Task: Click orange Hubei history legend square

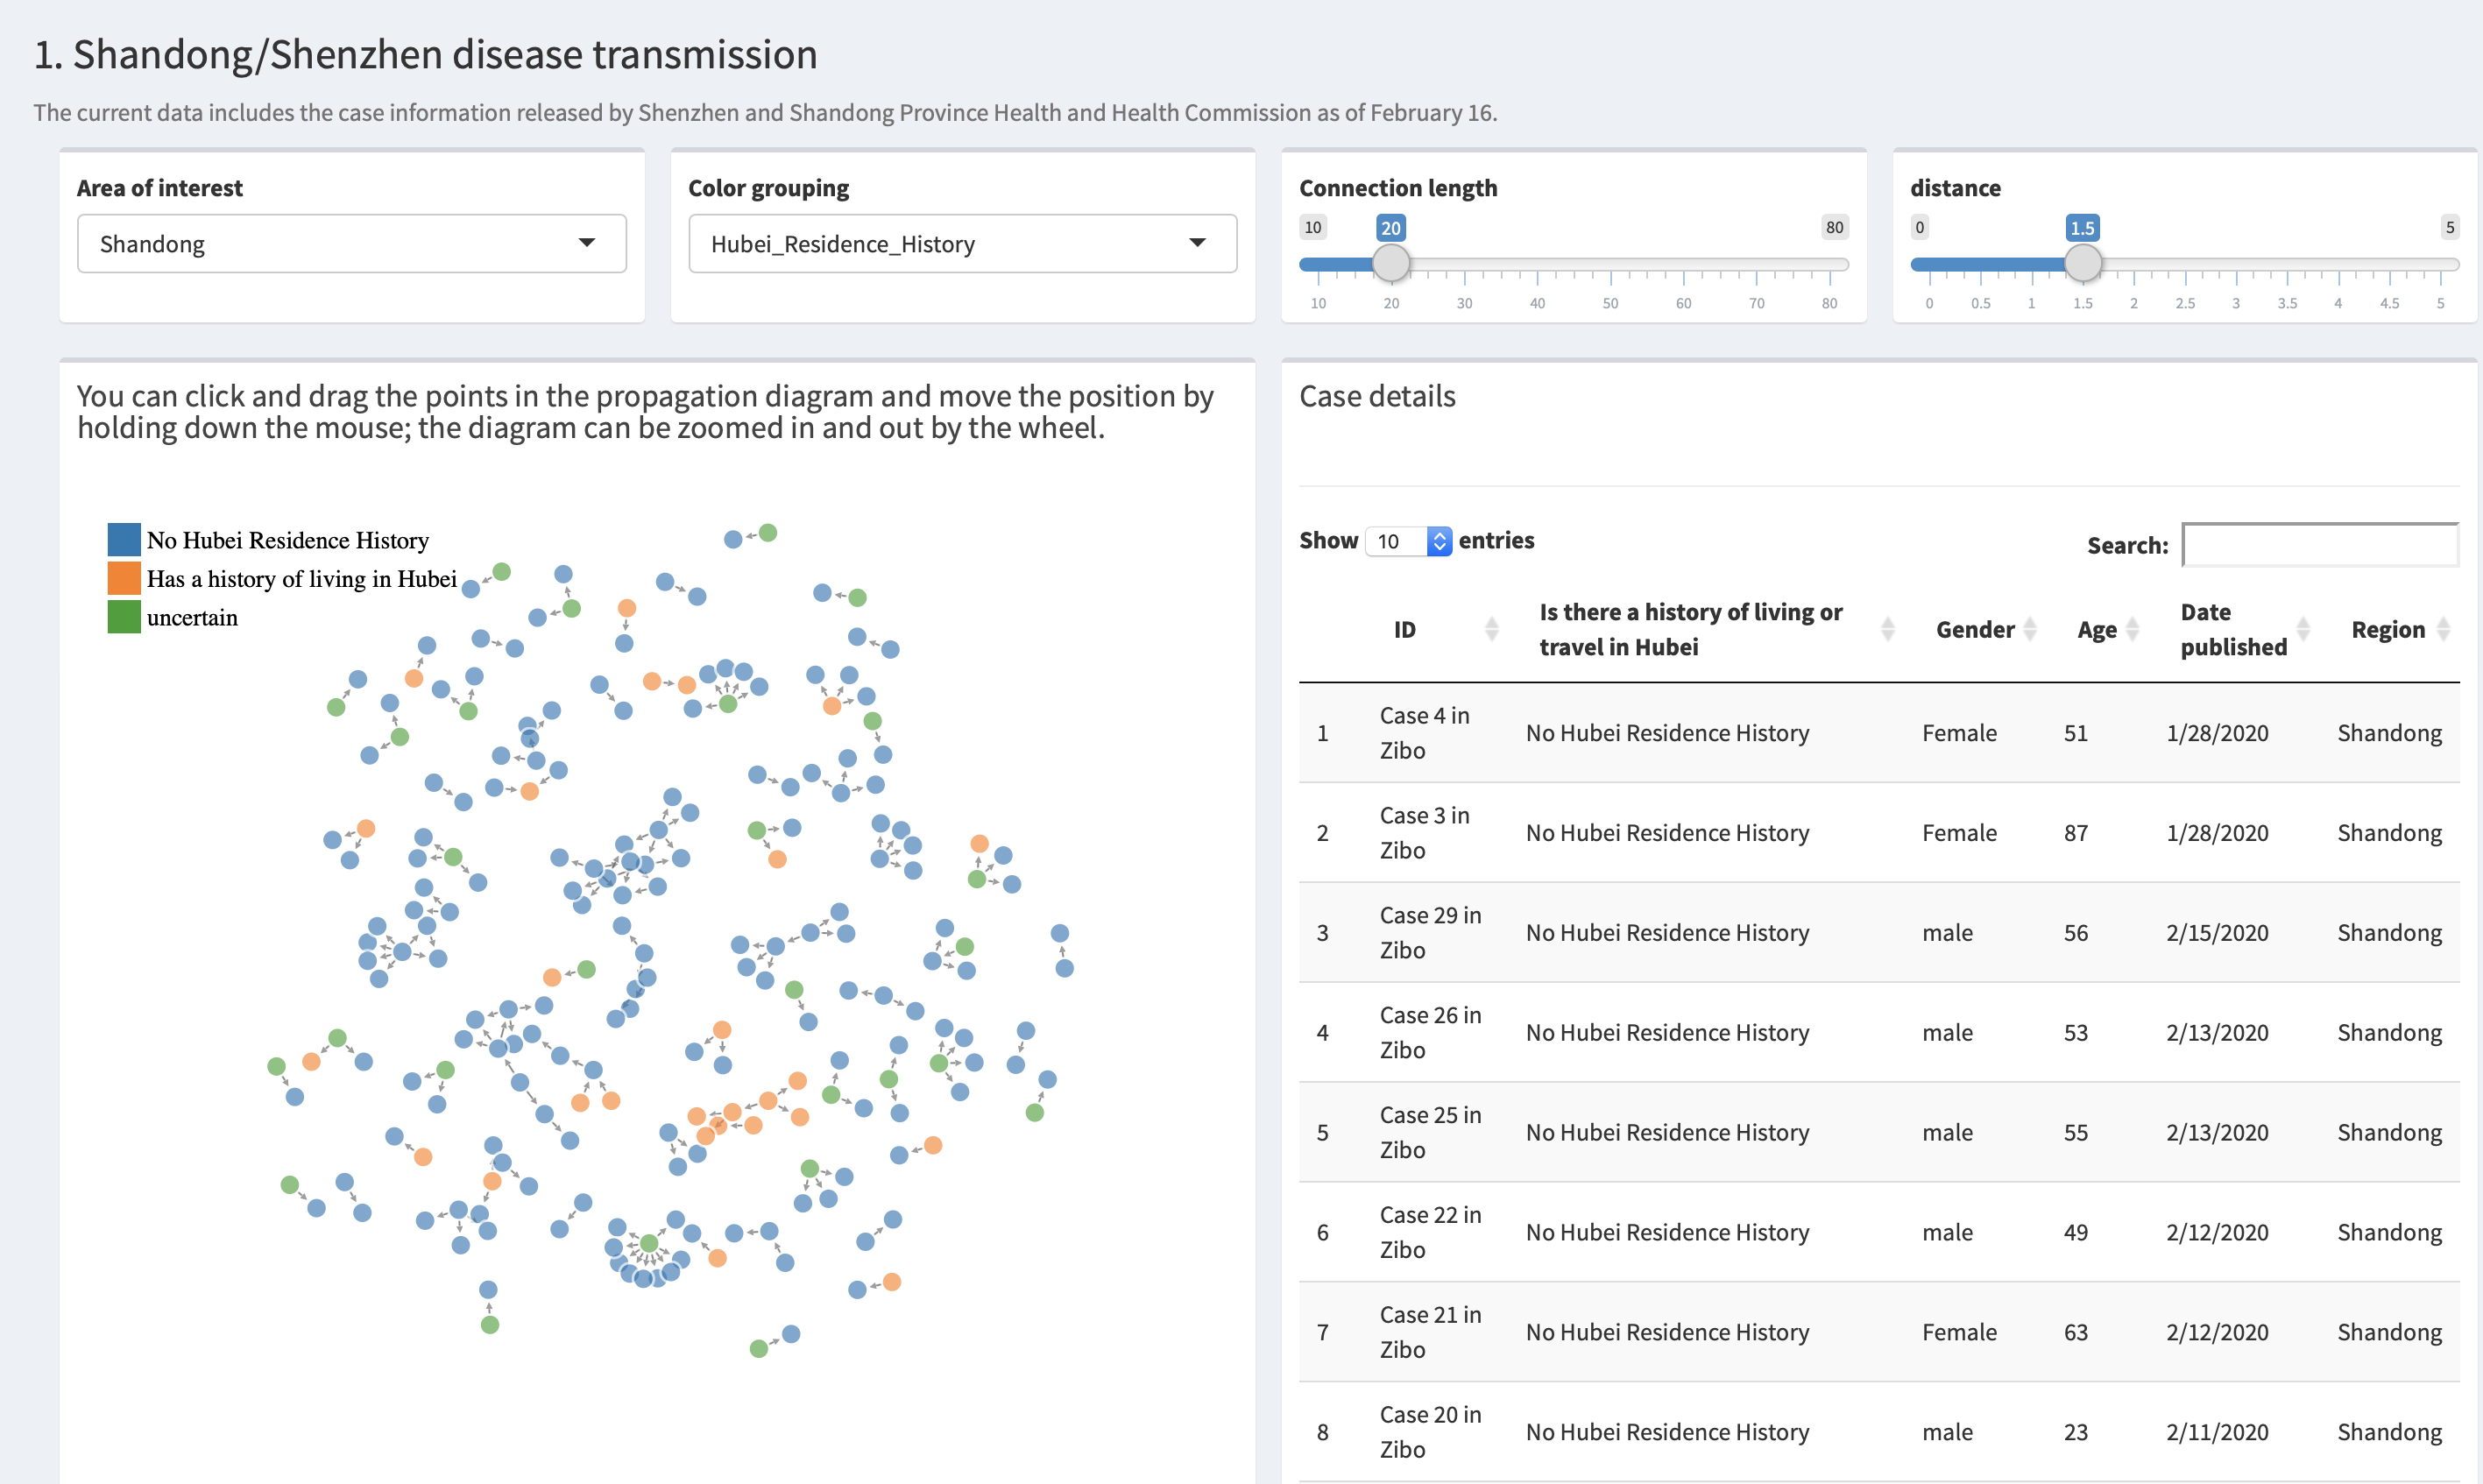Action: coord(124,578)
